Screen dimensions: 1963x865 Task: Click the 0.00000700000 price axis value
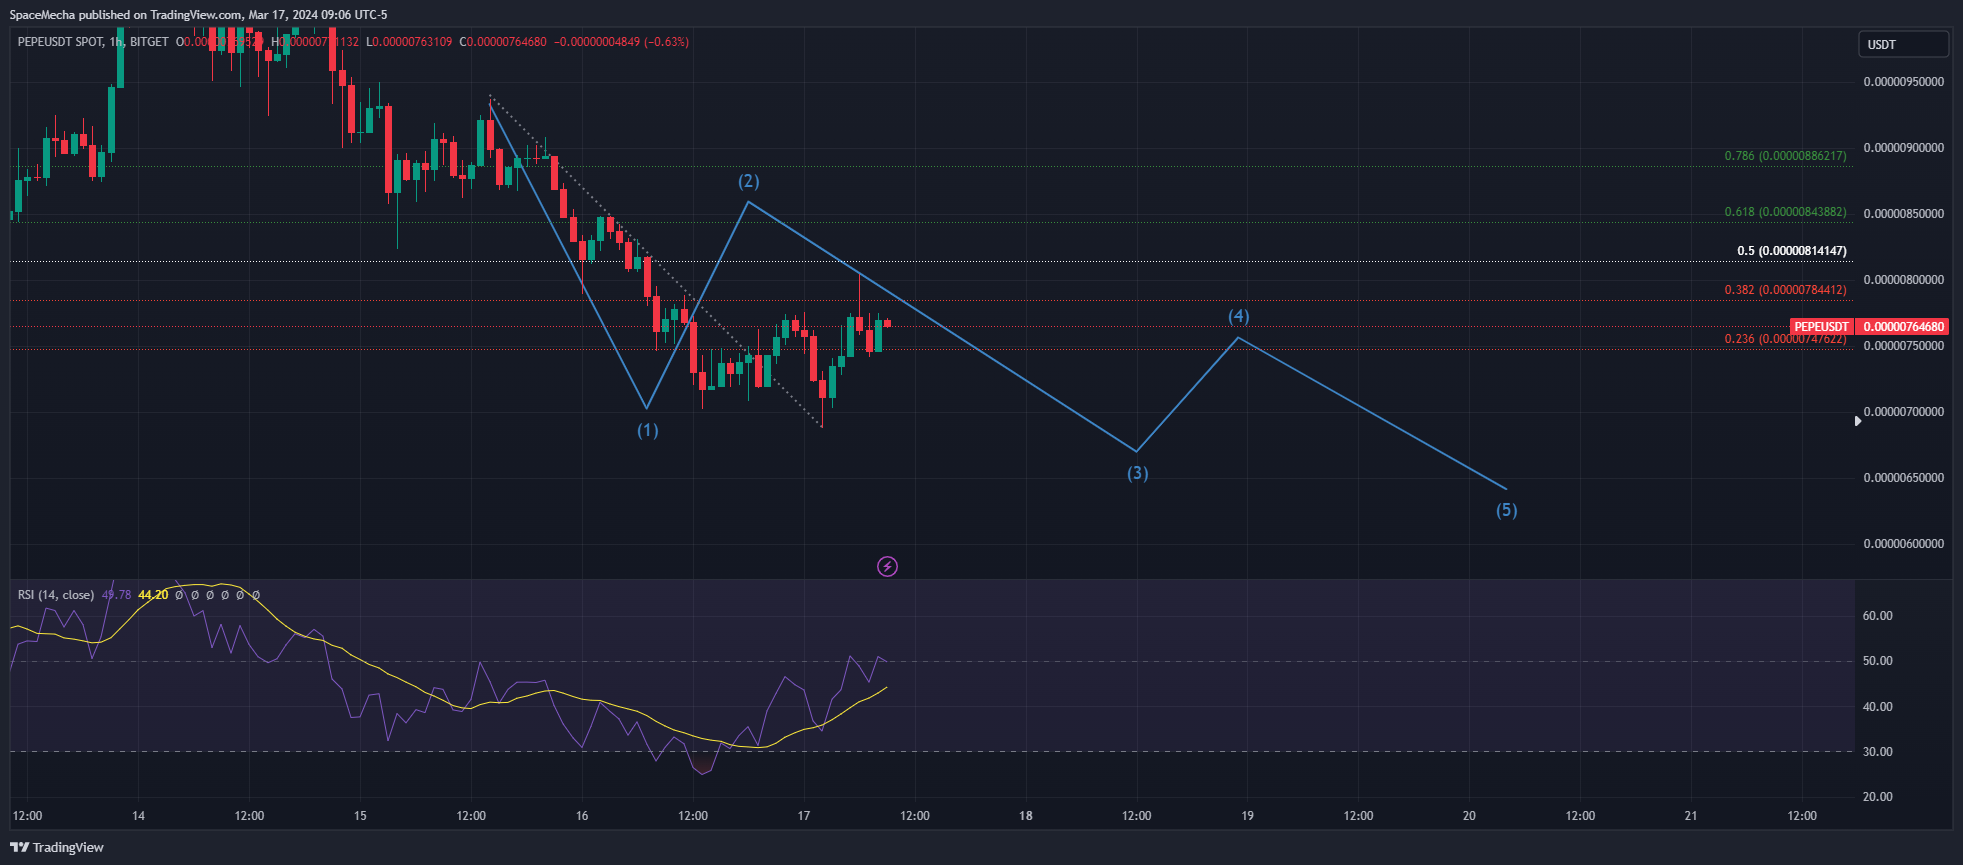coord(1904,412)
